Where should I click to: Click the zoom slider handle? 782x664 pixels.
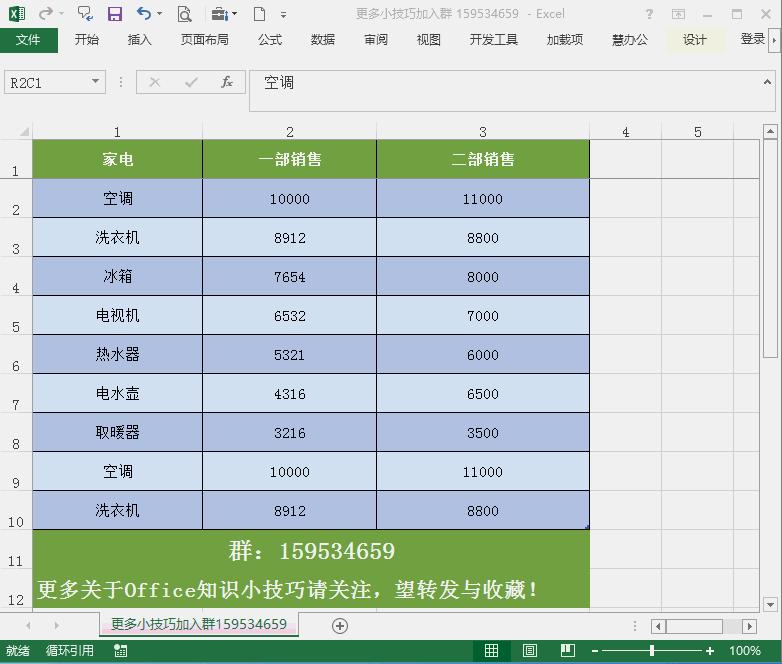coord(652,651)
